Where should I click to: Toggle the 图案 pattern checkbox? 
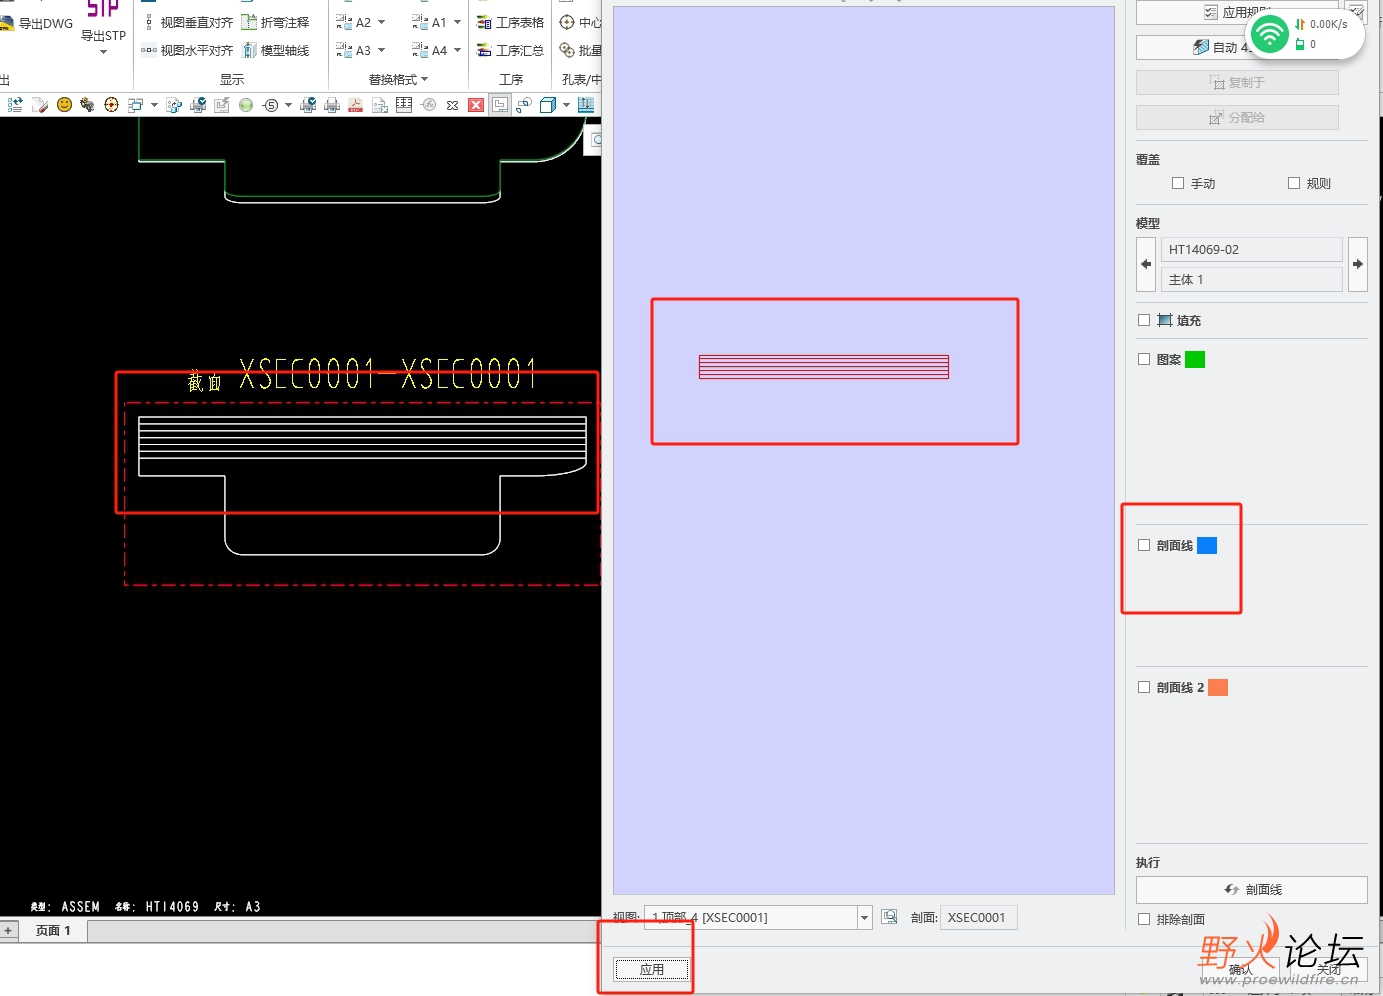tap(1144, 359)
